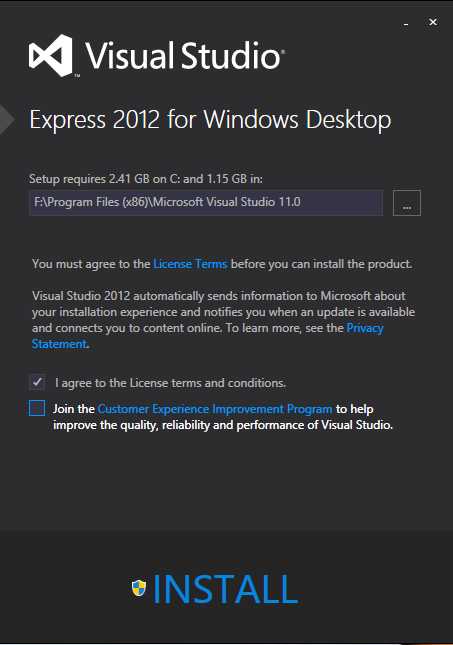Open folder browser with the ellipsis button
453x645 pixels.
coord(407,203)
